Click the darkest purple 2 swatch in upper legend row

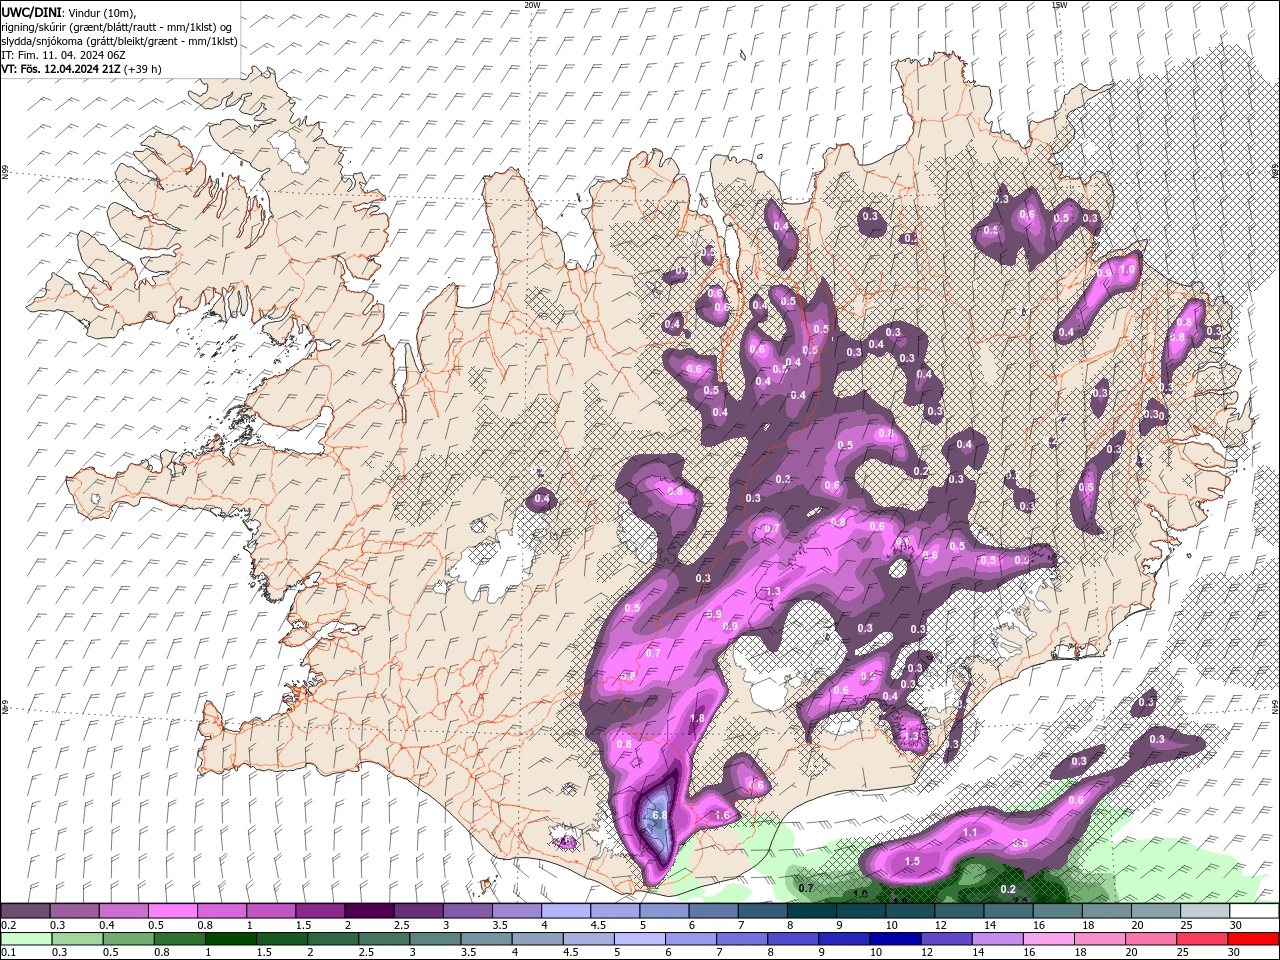[x=368, y=911]
